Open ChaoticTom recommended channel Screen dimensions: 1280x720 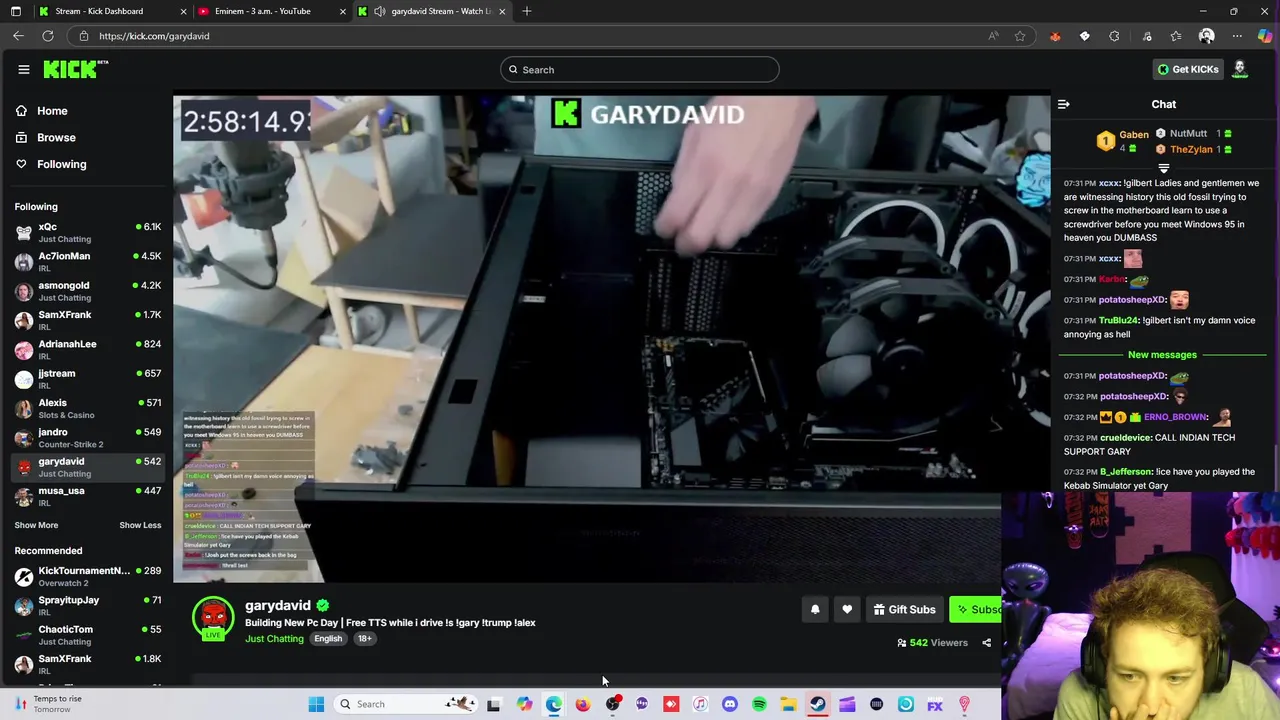[88, 635]
